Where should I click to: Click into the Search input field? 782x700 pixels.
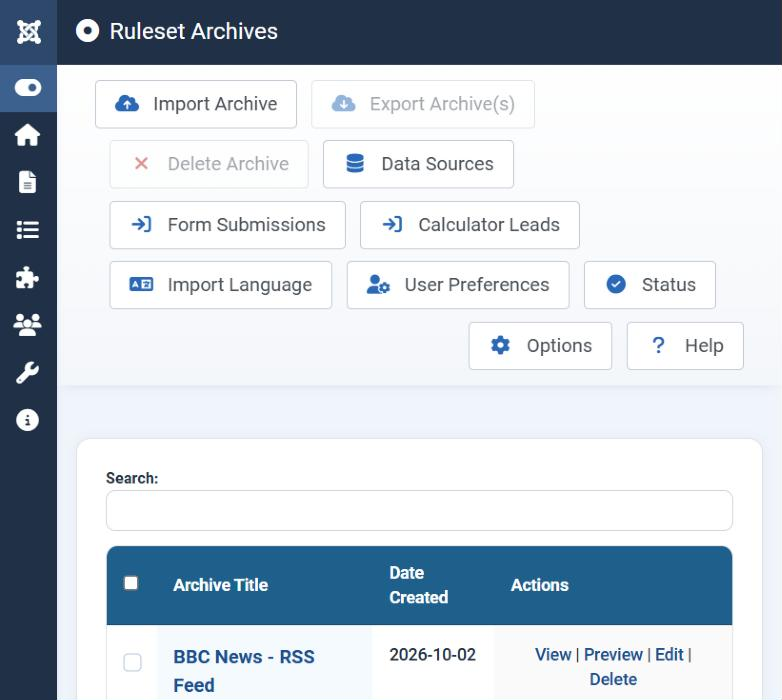419,511
